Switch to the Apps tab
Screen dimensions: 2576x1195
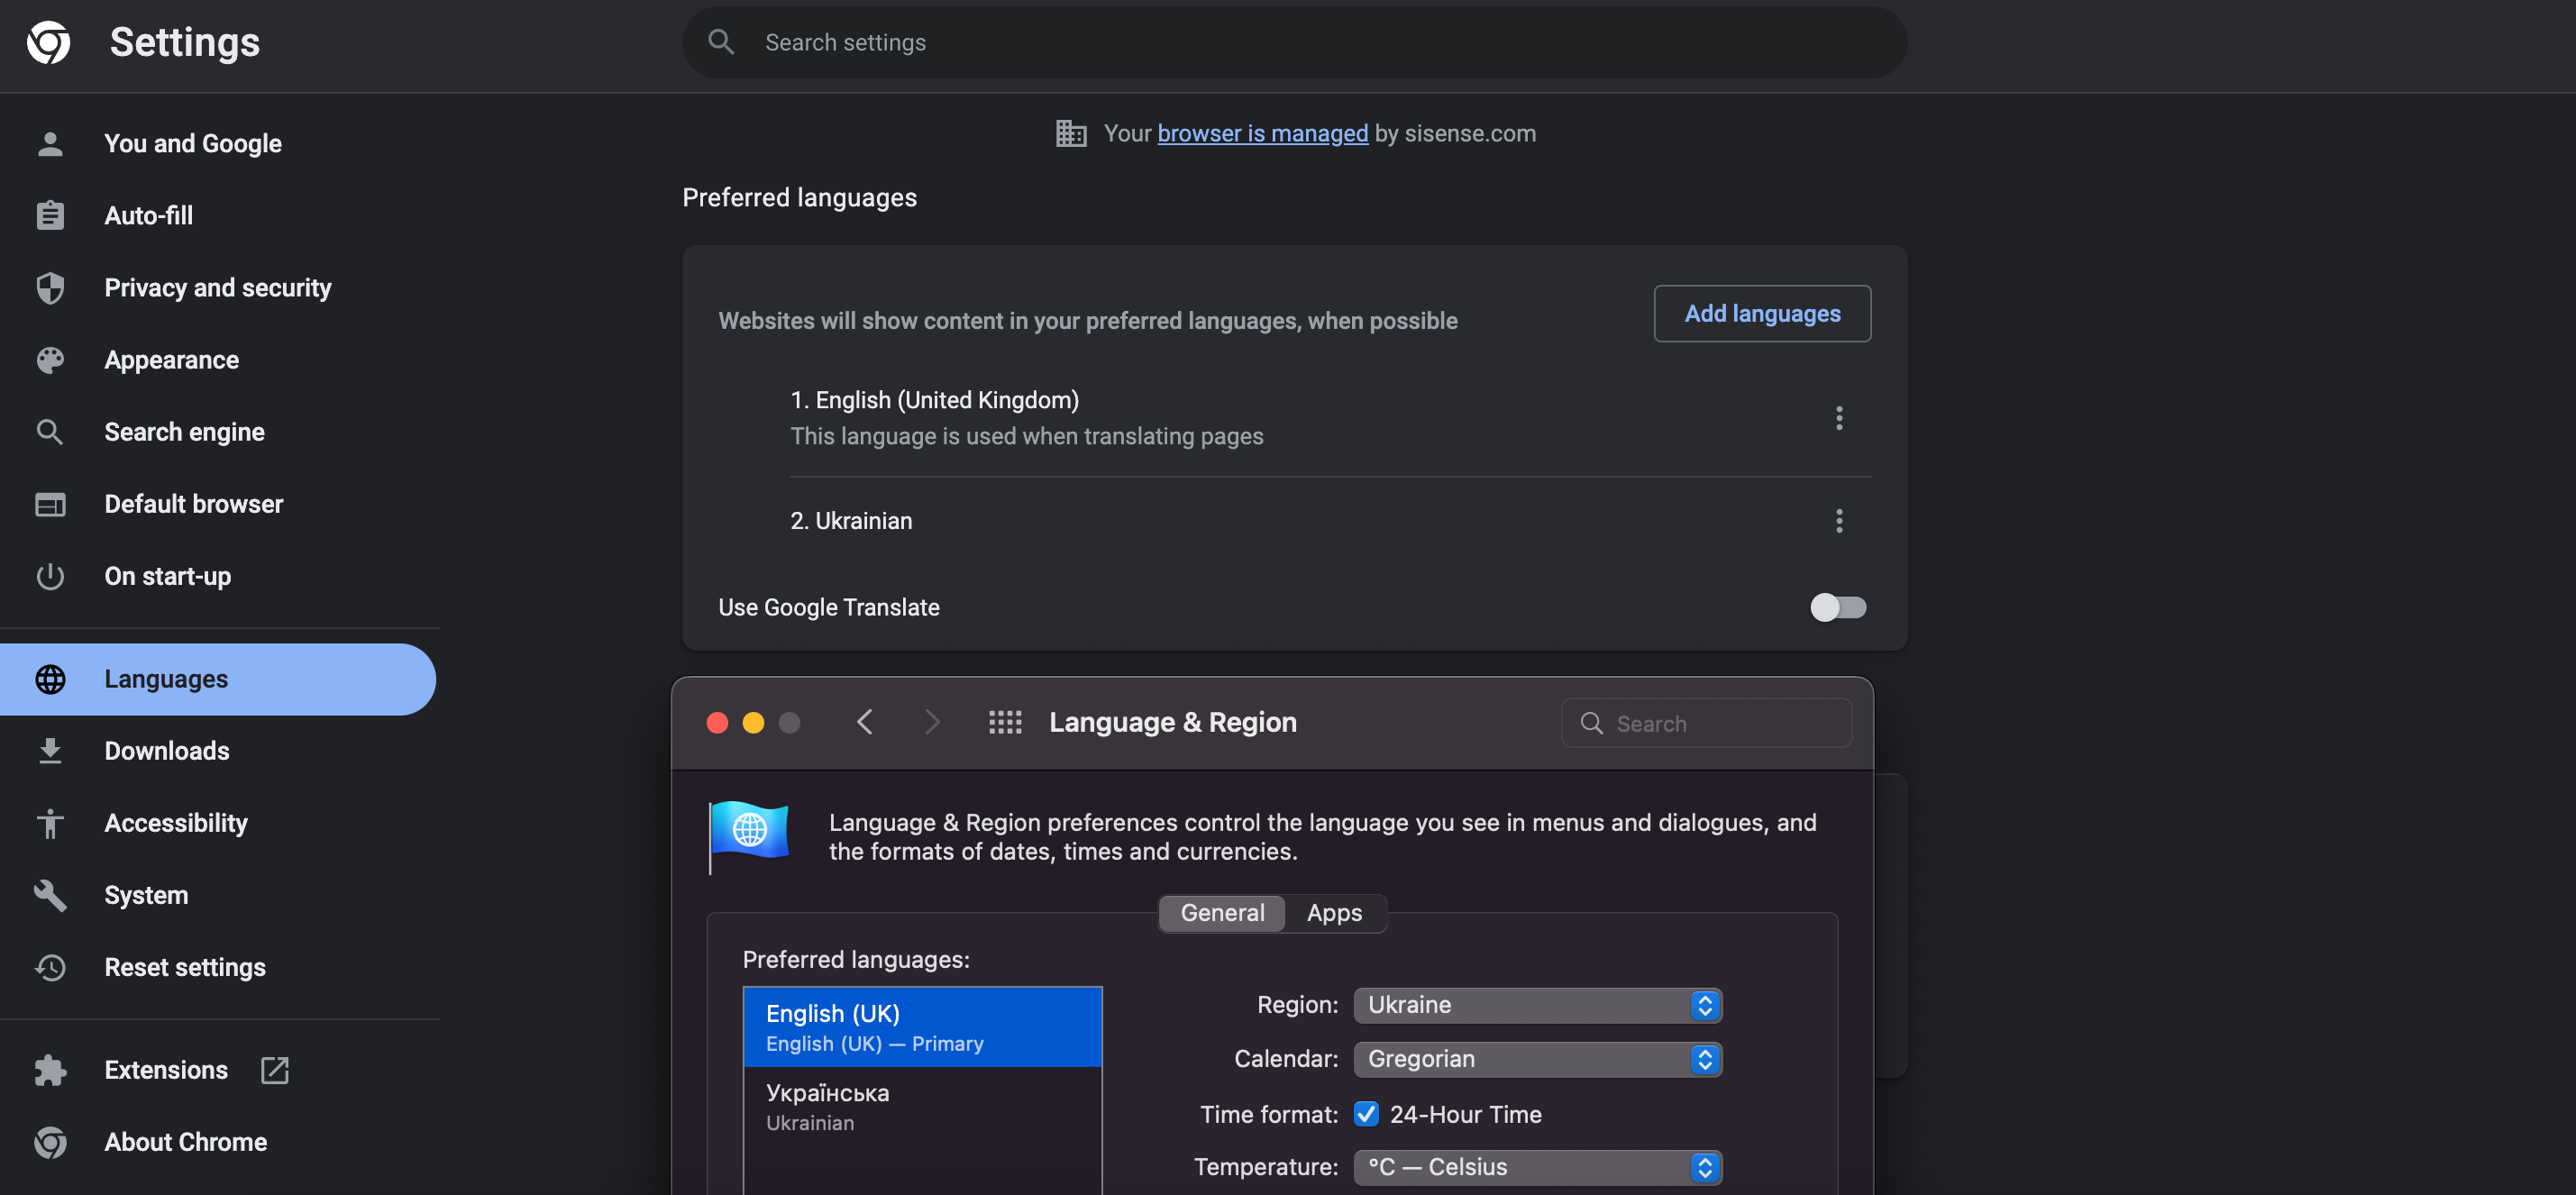tap(1333, 913)
